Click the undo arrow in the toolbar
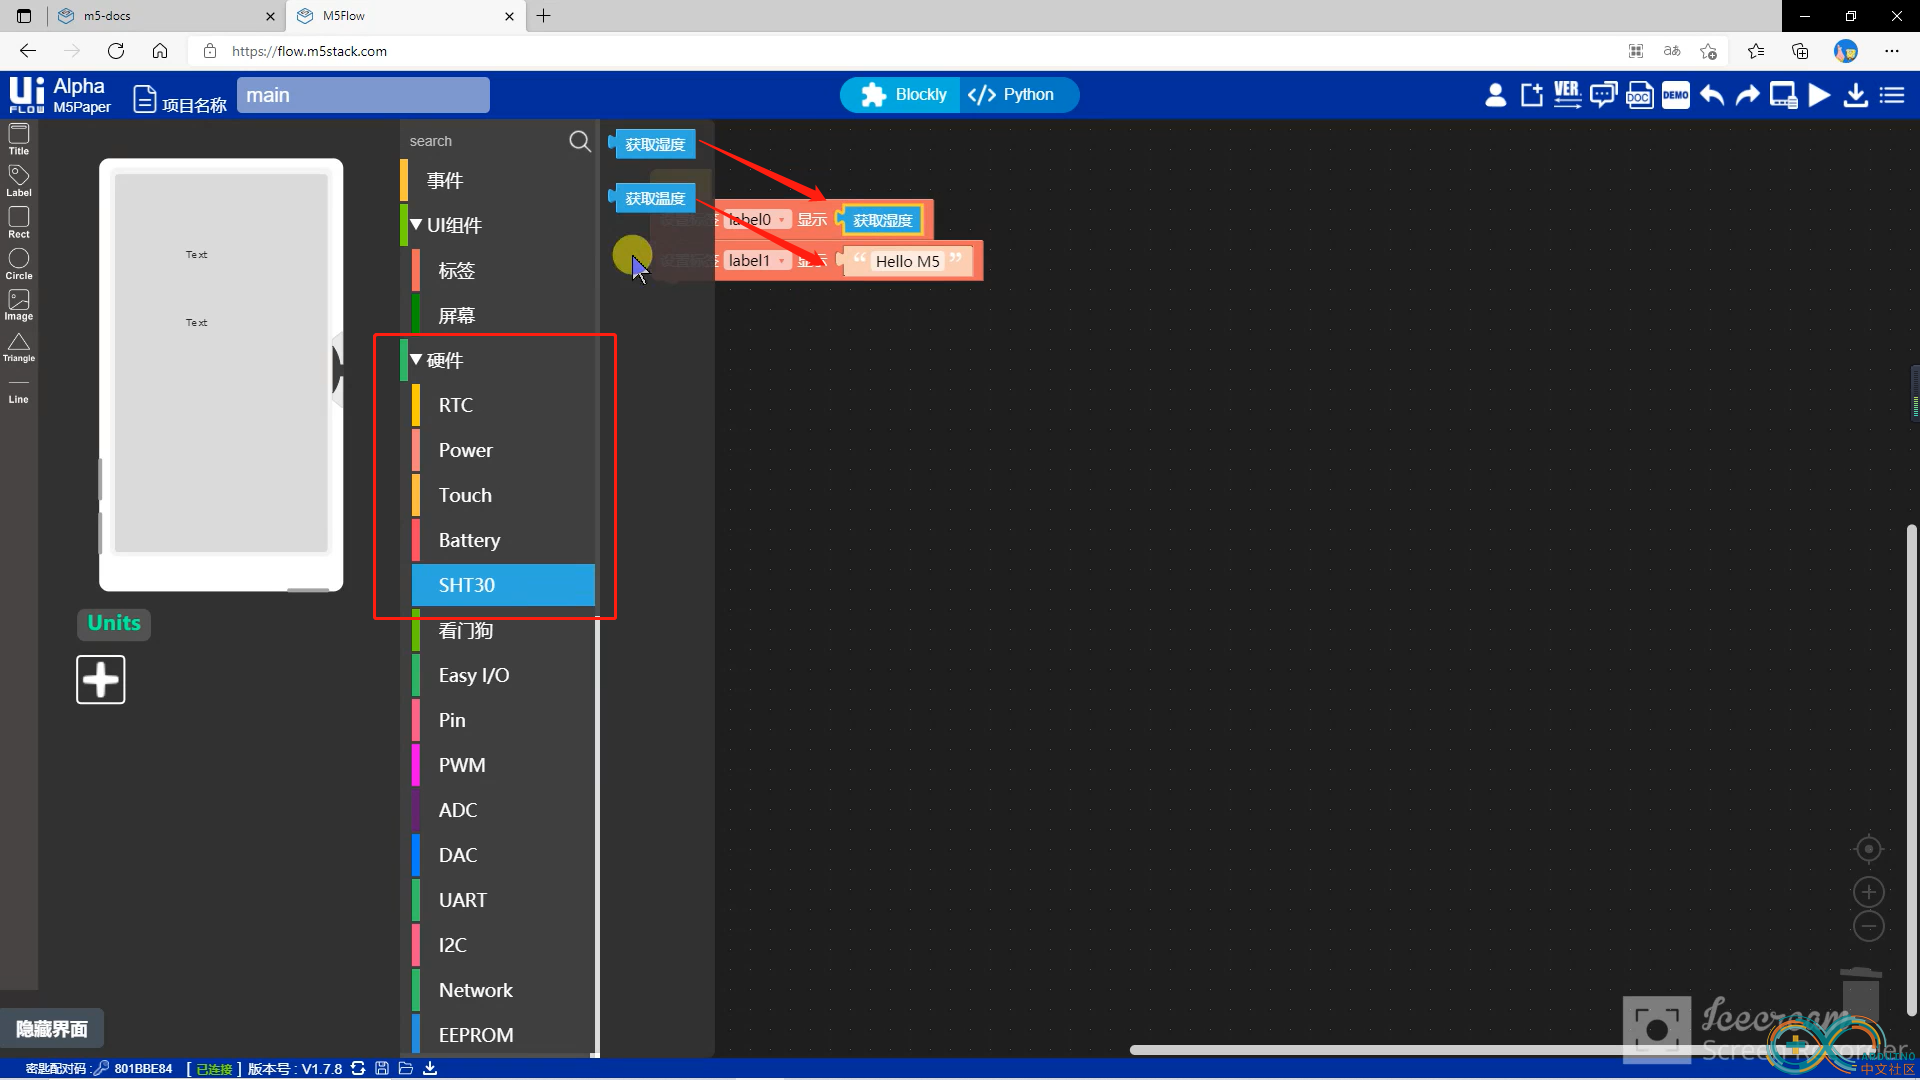Image resolution: width=1920 pixels, height=1080 pixels. tap(1711, 95)
